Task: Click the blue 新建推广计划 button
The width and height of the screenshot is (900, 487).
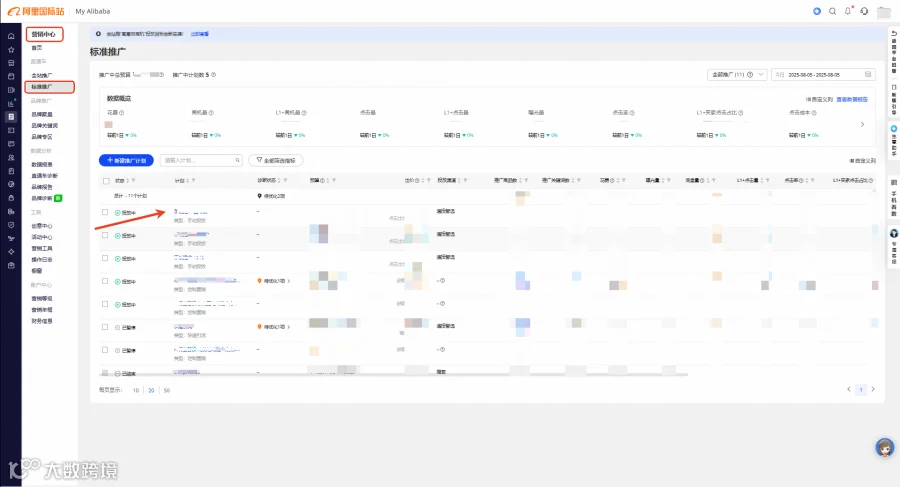Action: [x=126, y=160]
